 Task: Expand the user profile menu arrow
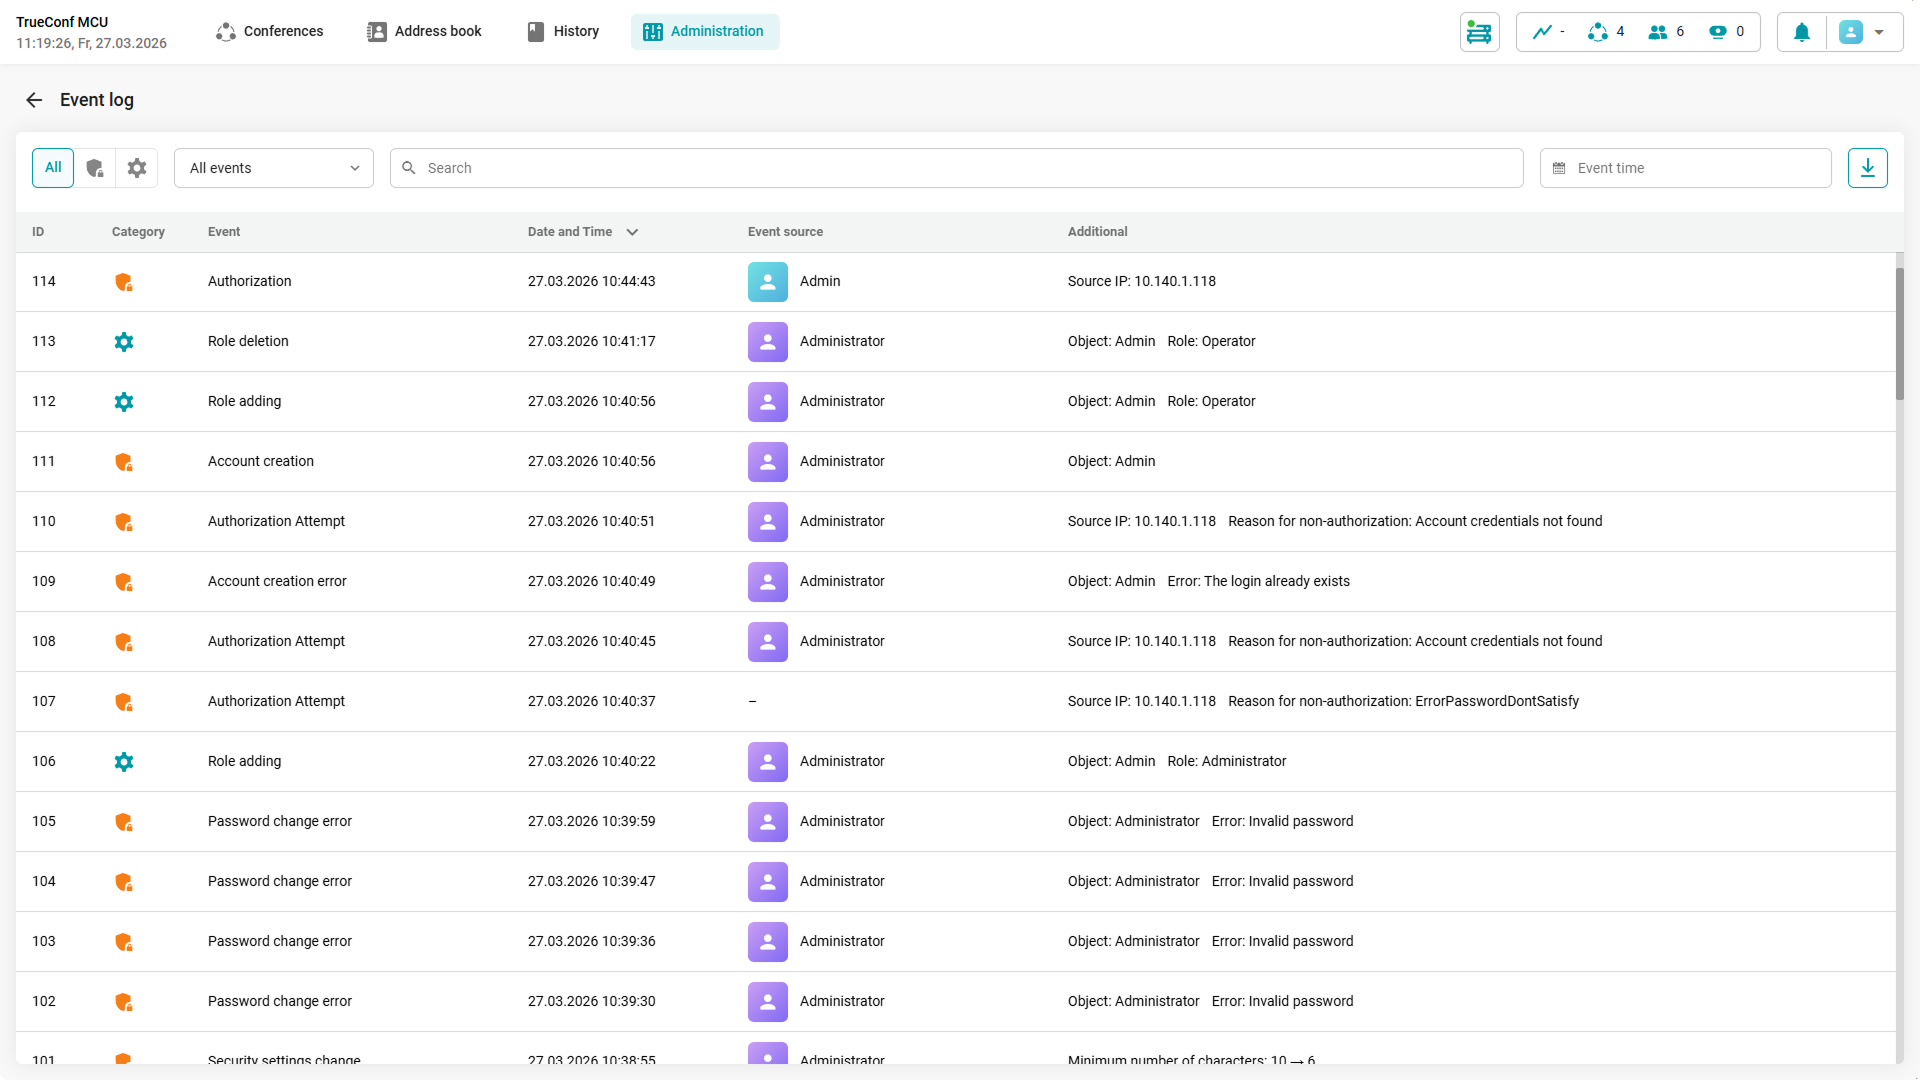pos(1879,32)
